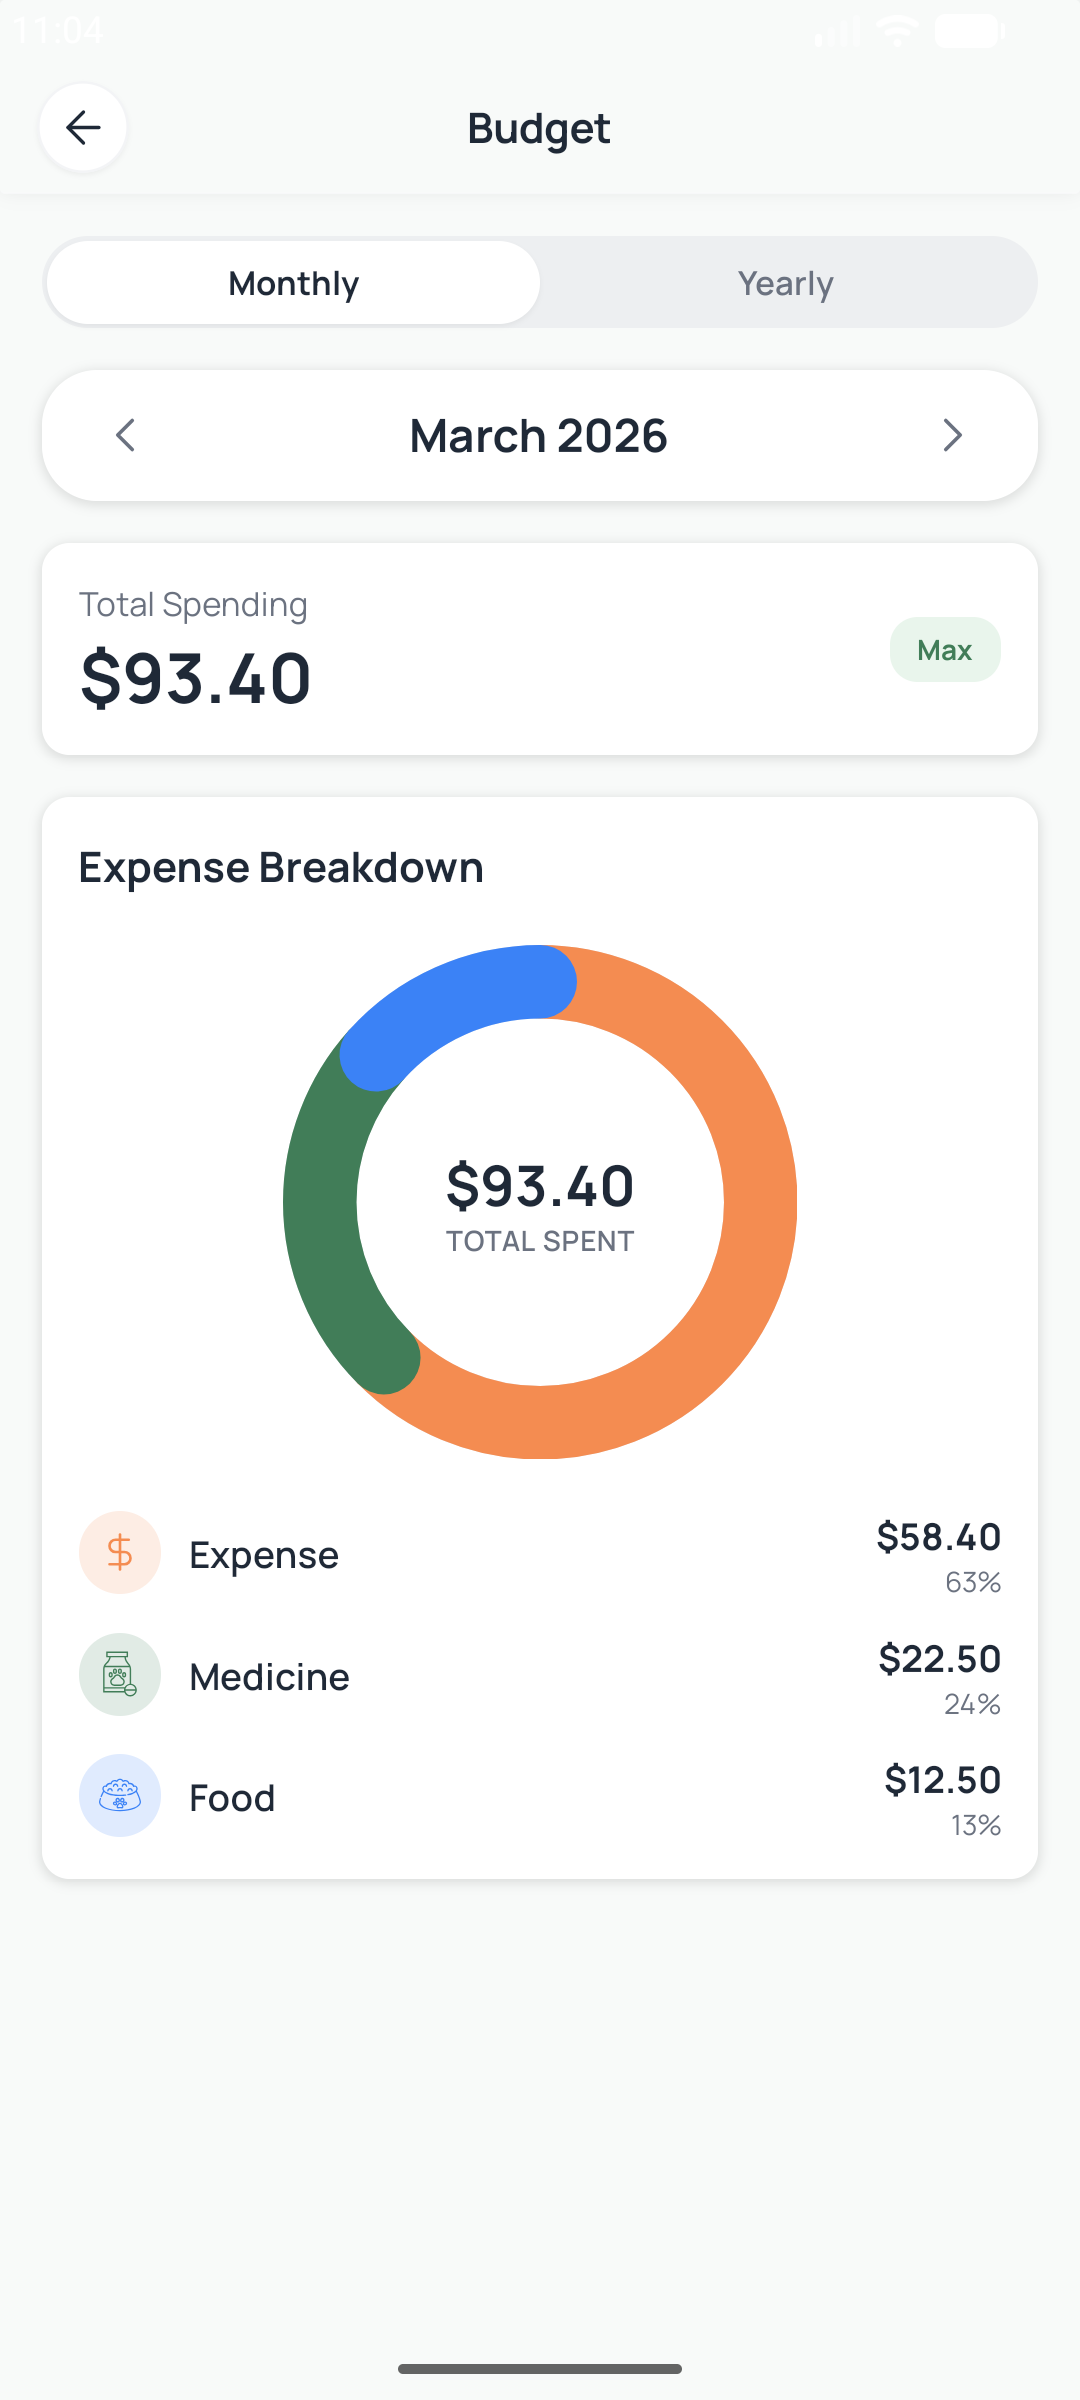Tap the Wi-Fi status bar icon

pos(897,31)
